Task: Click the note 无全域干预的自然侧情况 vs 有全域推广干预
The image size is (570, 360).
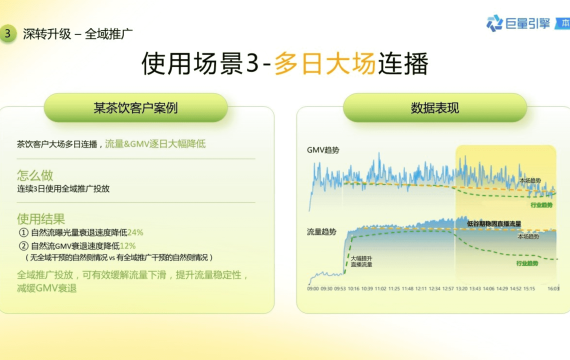Action: pyautogui.click(x=119, y=257)
